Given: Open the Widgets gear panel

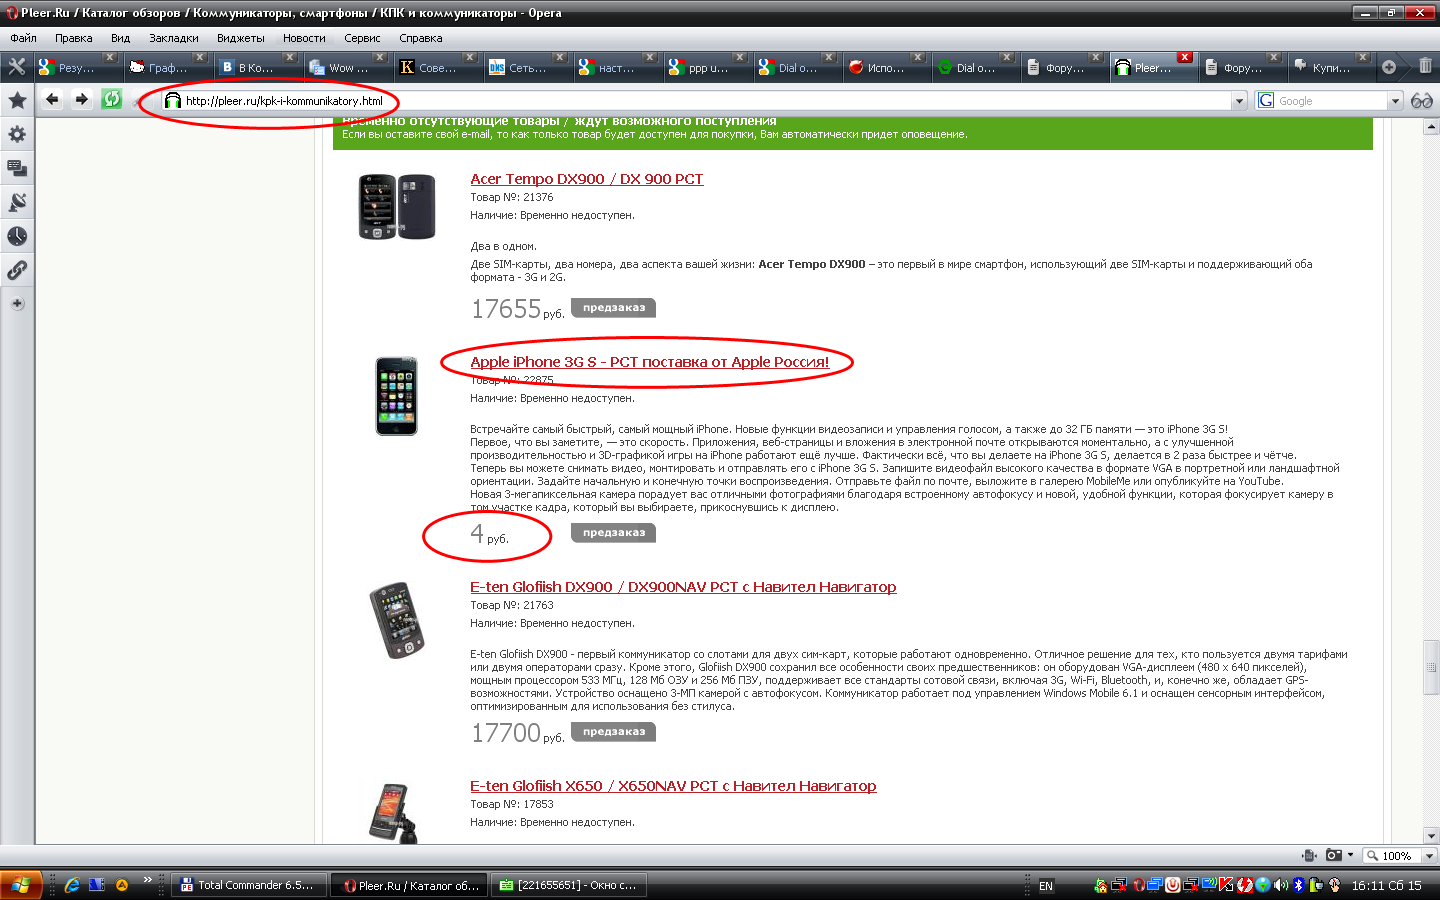Looking at the screenshot, I should point(17,134).
